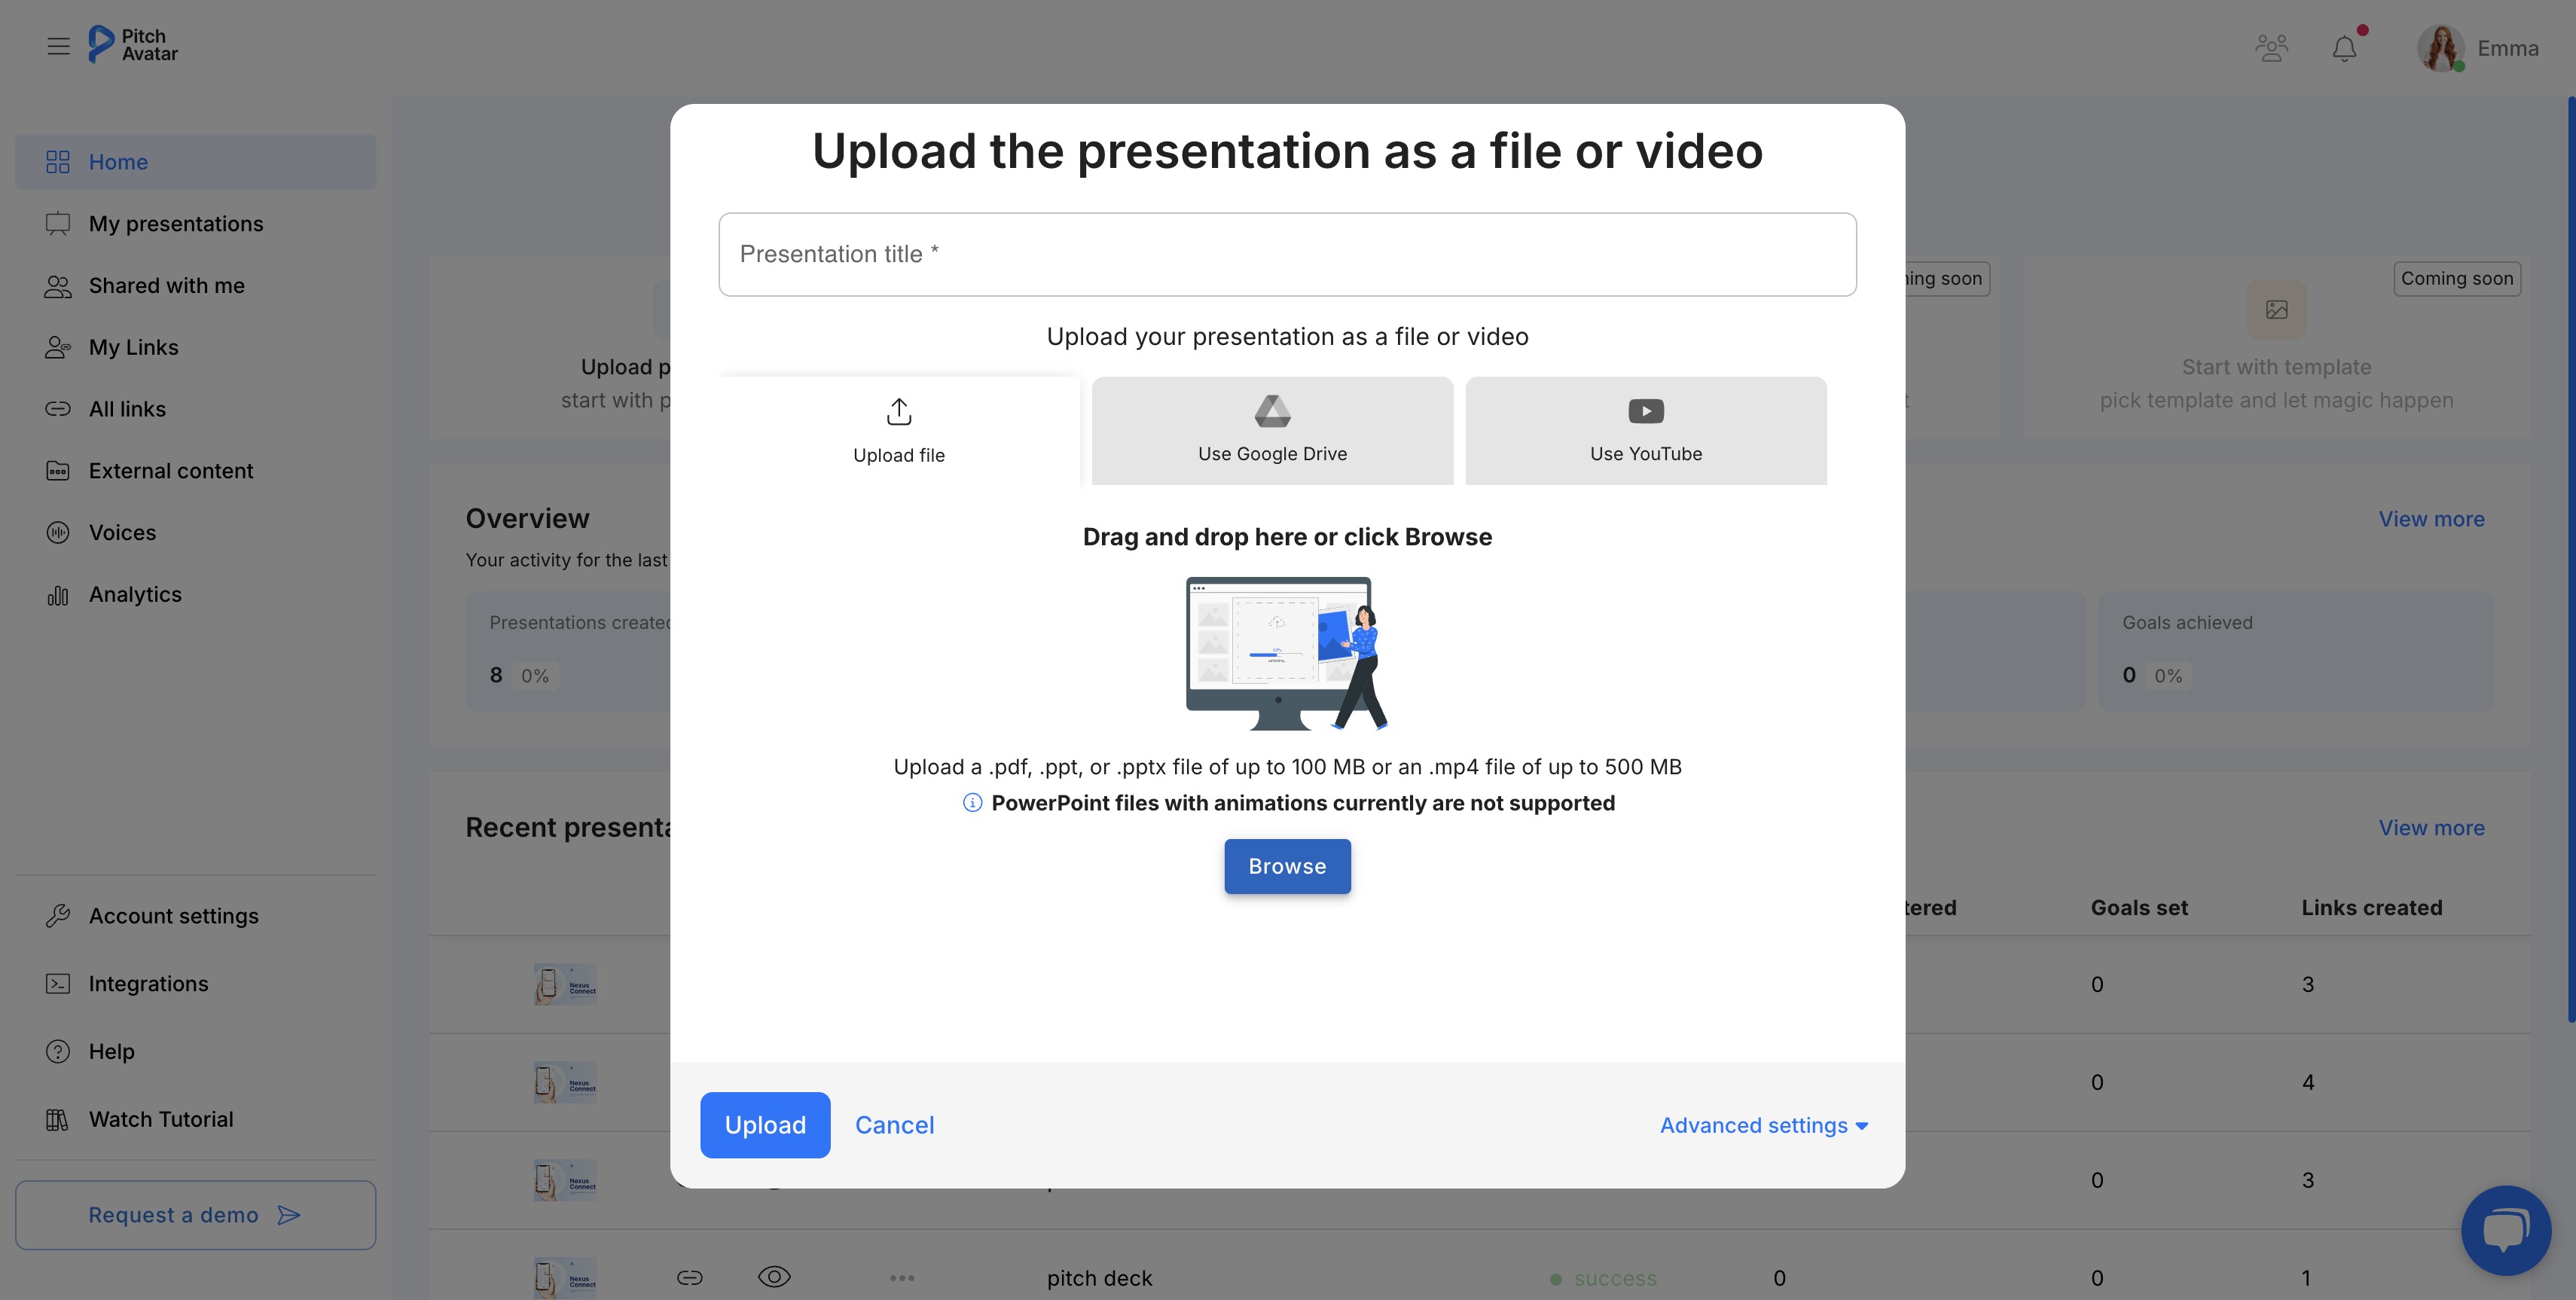Click the team members icon

2271,48
